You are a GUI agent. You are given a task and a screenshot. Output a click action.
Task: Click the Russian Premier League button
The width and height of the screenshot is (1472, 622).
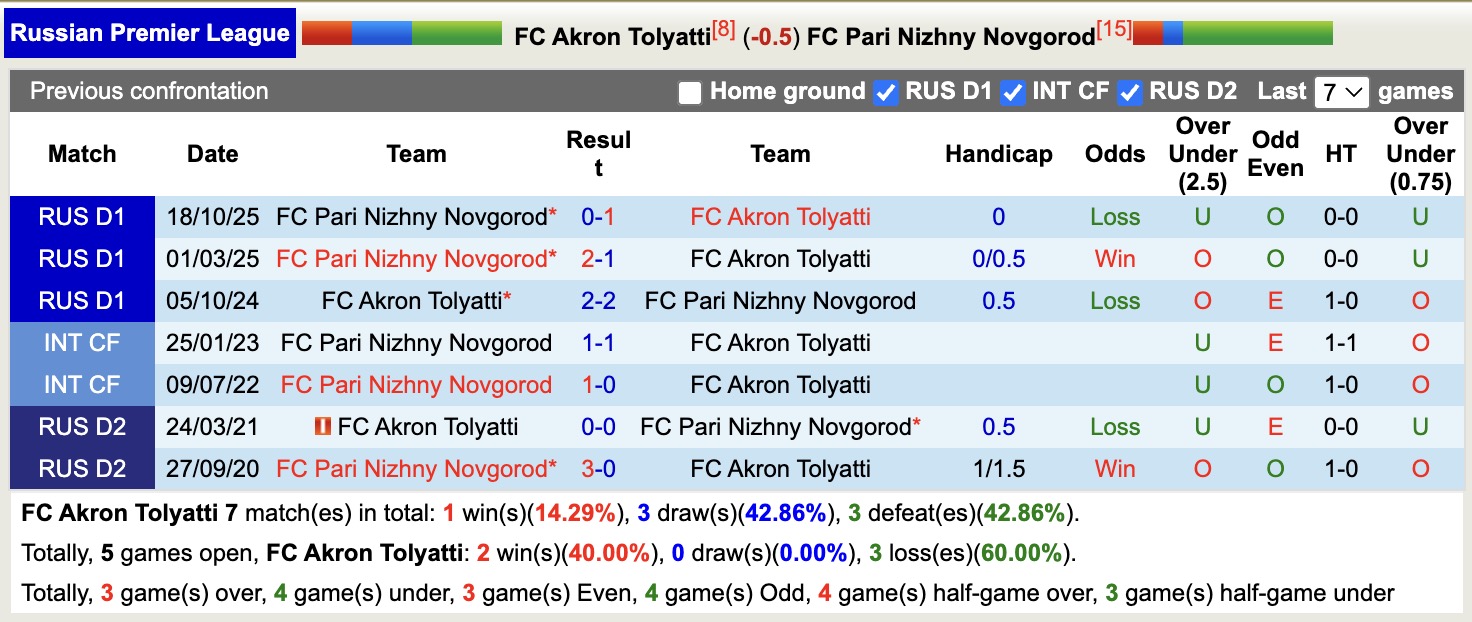pyautogui.click(x=150, y=32)
